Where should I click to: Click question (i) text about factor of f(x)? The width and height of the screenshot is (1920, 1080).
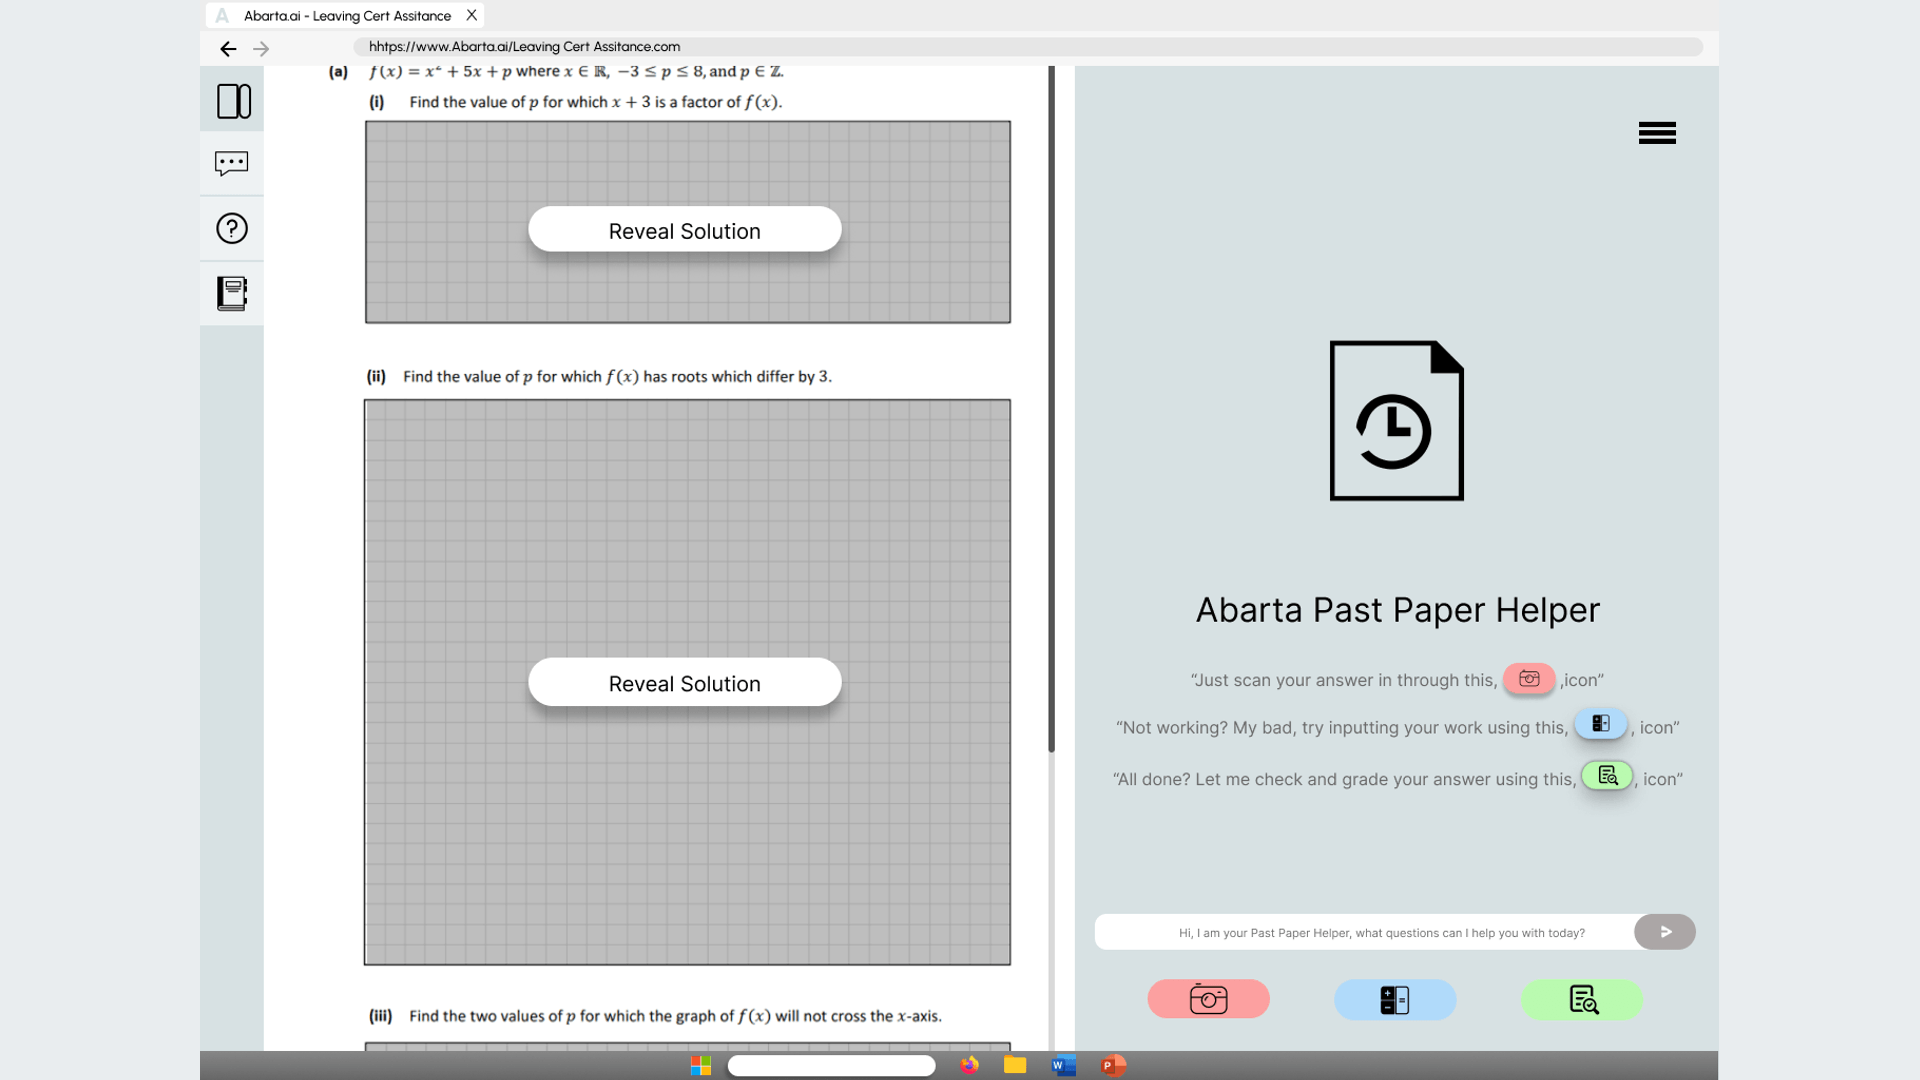point(595,102)
